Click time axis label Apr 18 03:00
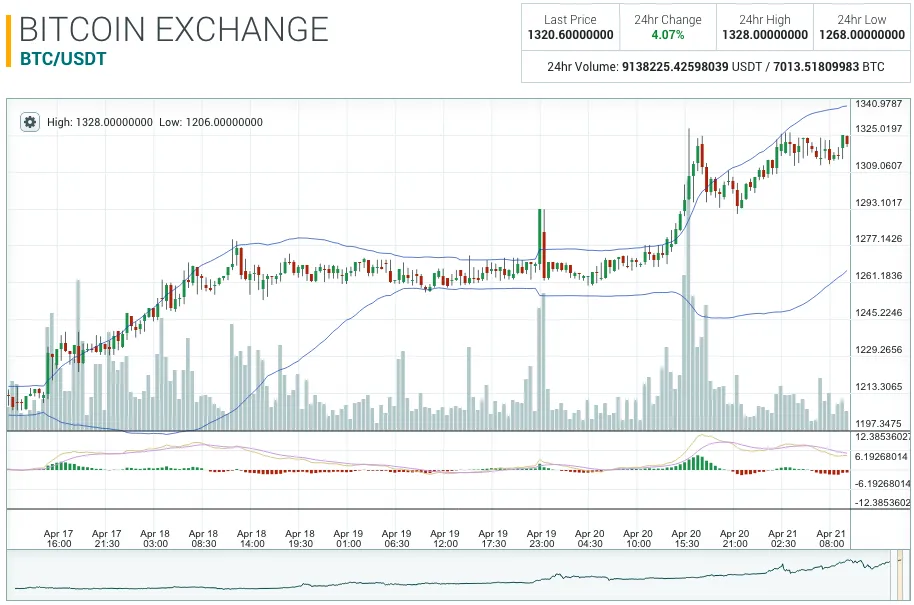914x605 pixels. (155, 539)
